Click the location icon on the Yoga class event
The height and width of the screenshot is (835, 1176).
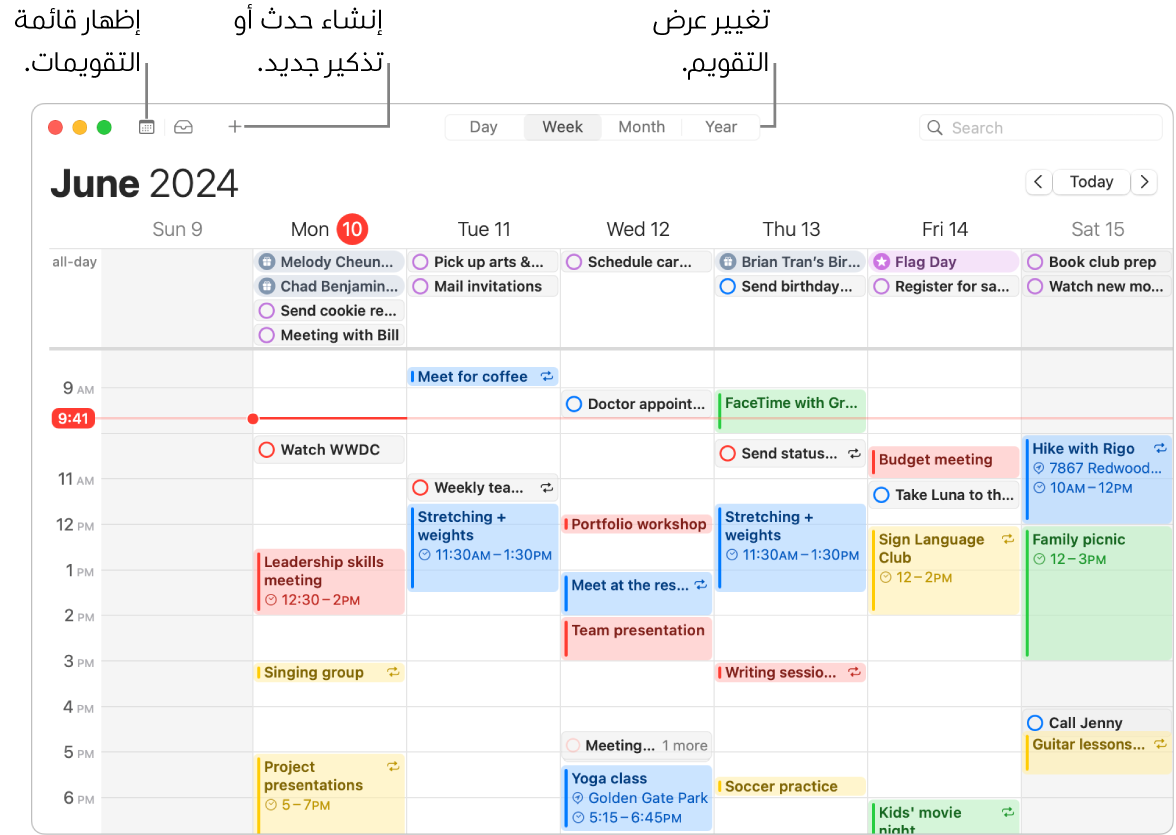point(578,798)
